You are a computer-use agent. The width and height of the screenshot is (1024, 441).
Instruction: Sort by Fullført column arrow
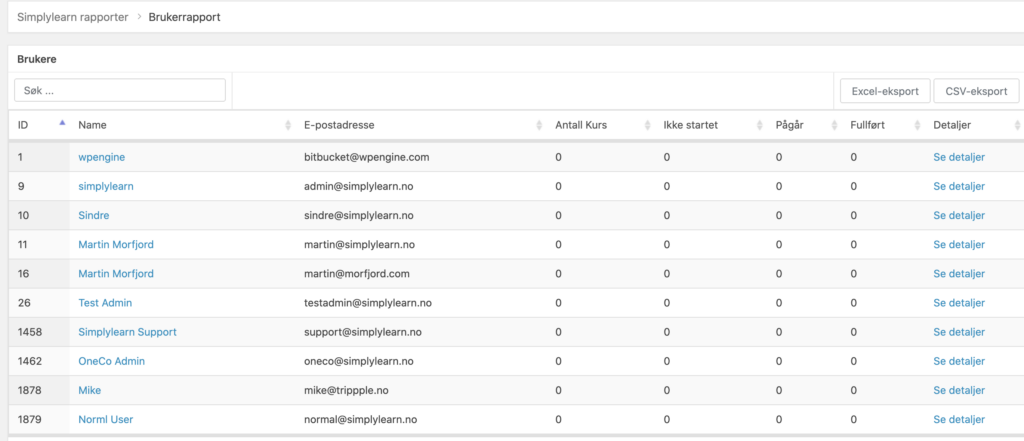point(917,125)
